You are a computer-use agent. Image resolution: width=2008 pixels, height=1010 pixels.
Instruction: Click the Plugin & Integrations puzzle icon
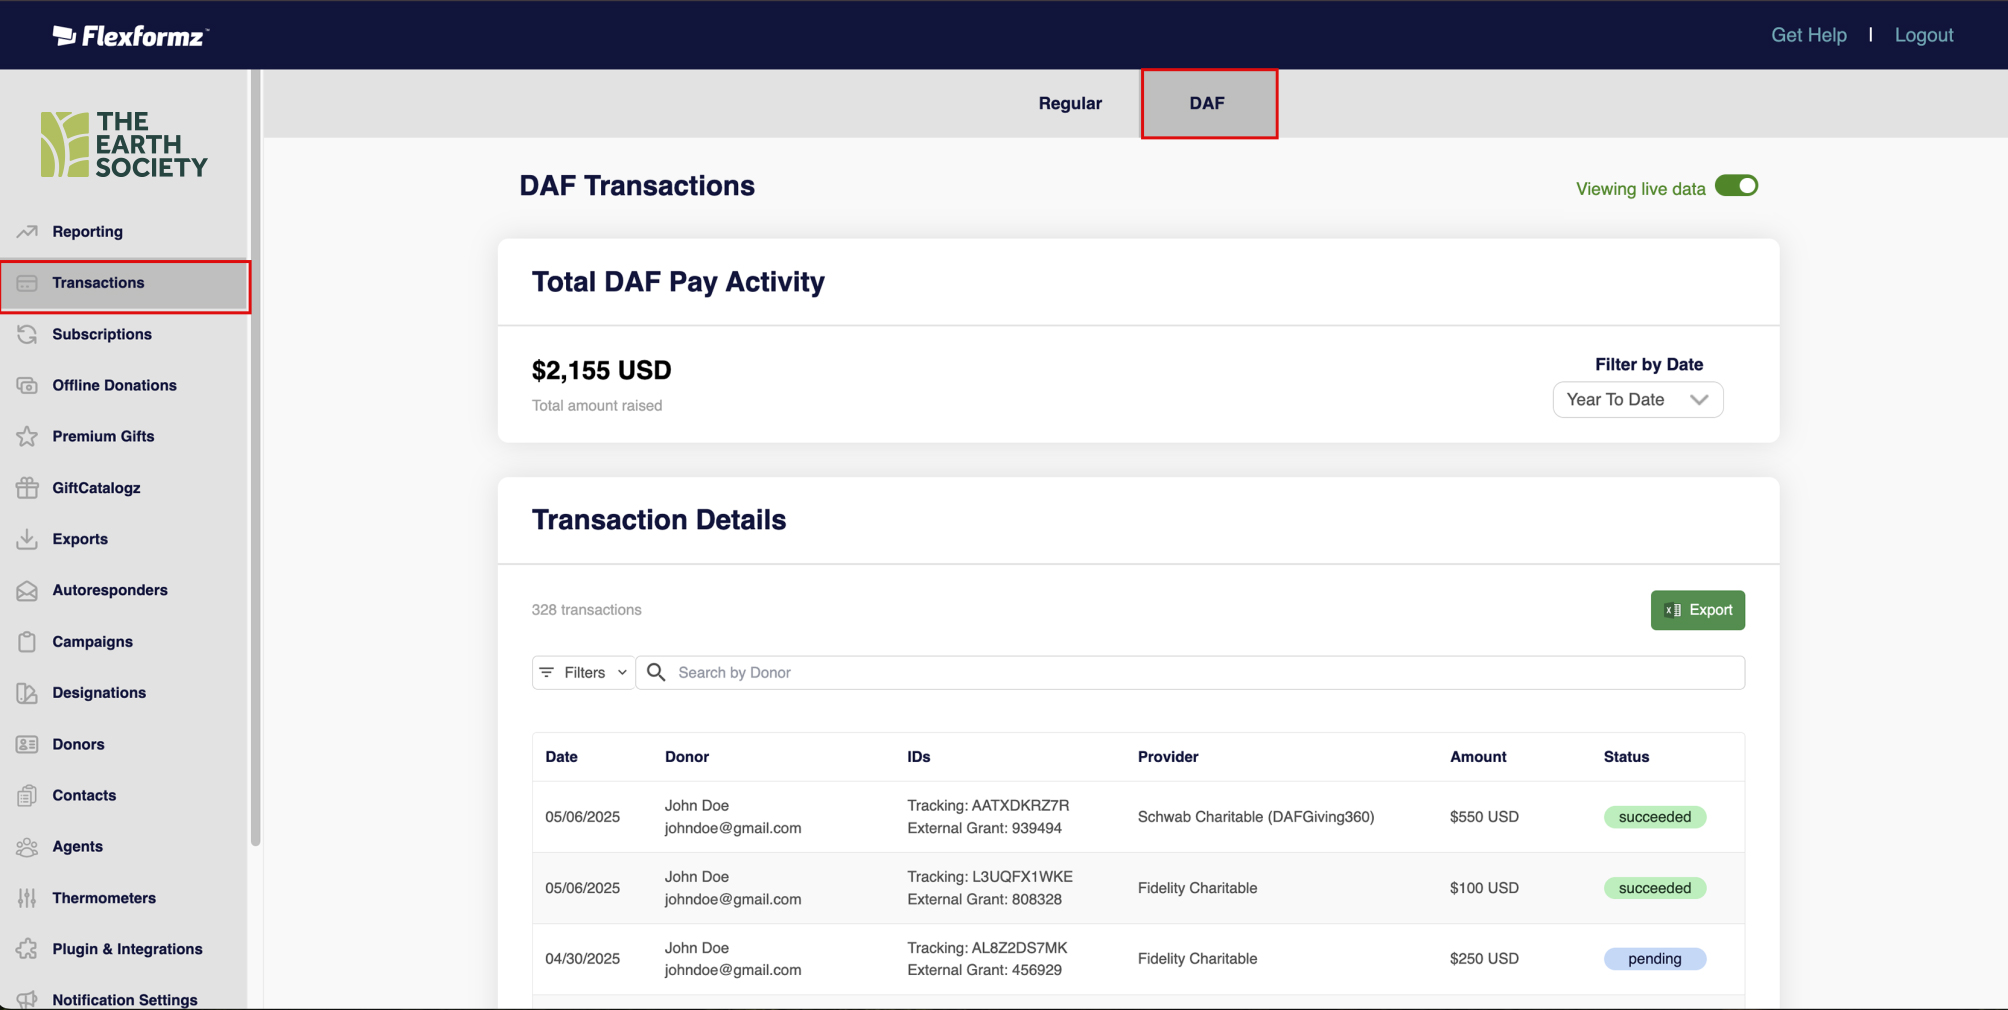tap(27, 949)
